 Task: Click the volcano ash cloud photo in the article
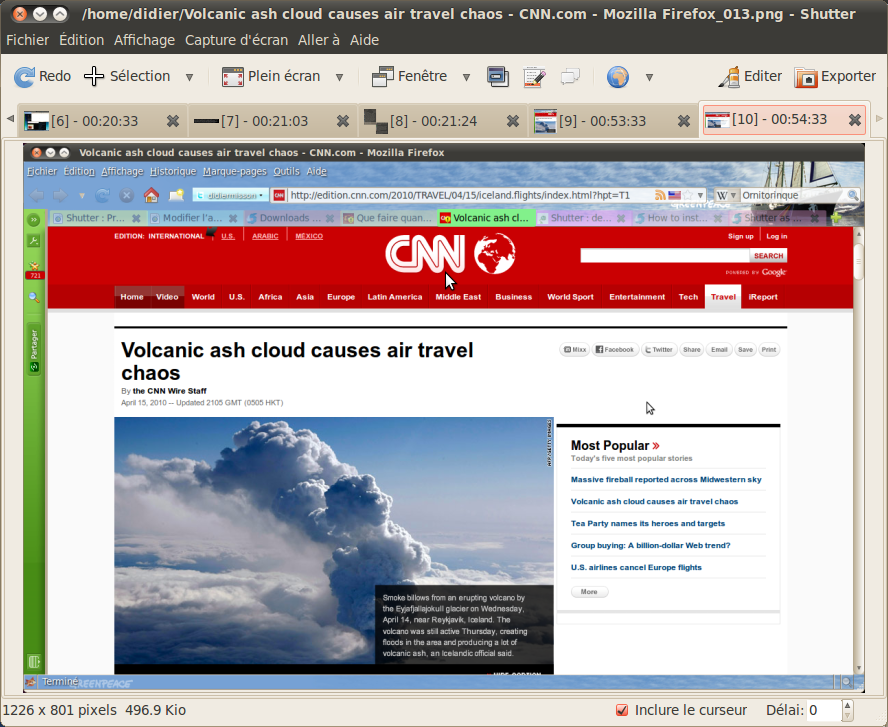click(x=334, y=540)
